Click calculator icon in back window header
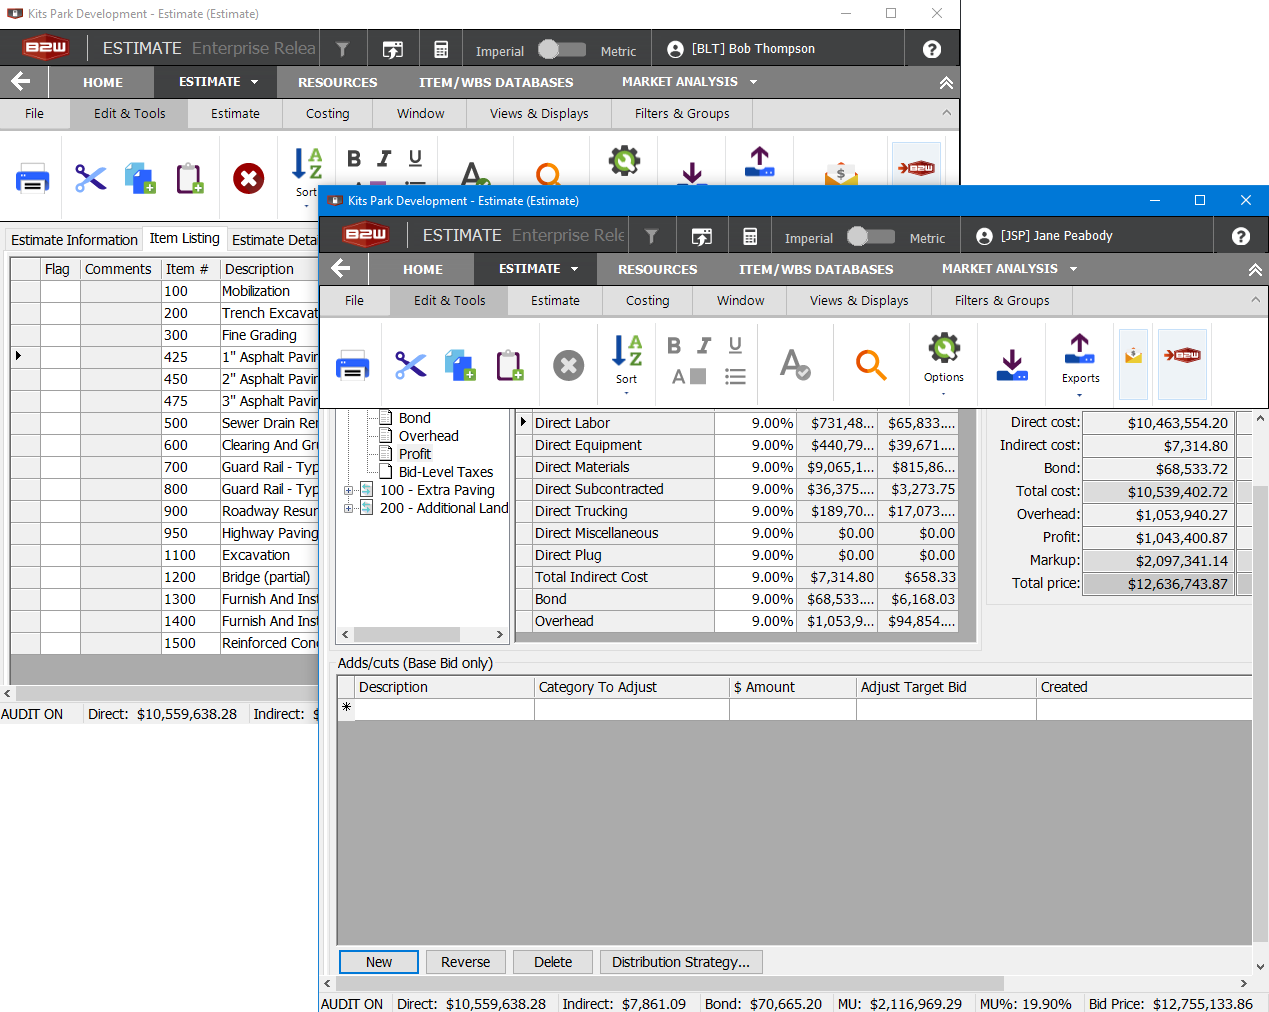 (x=441, y=49)
